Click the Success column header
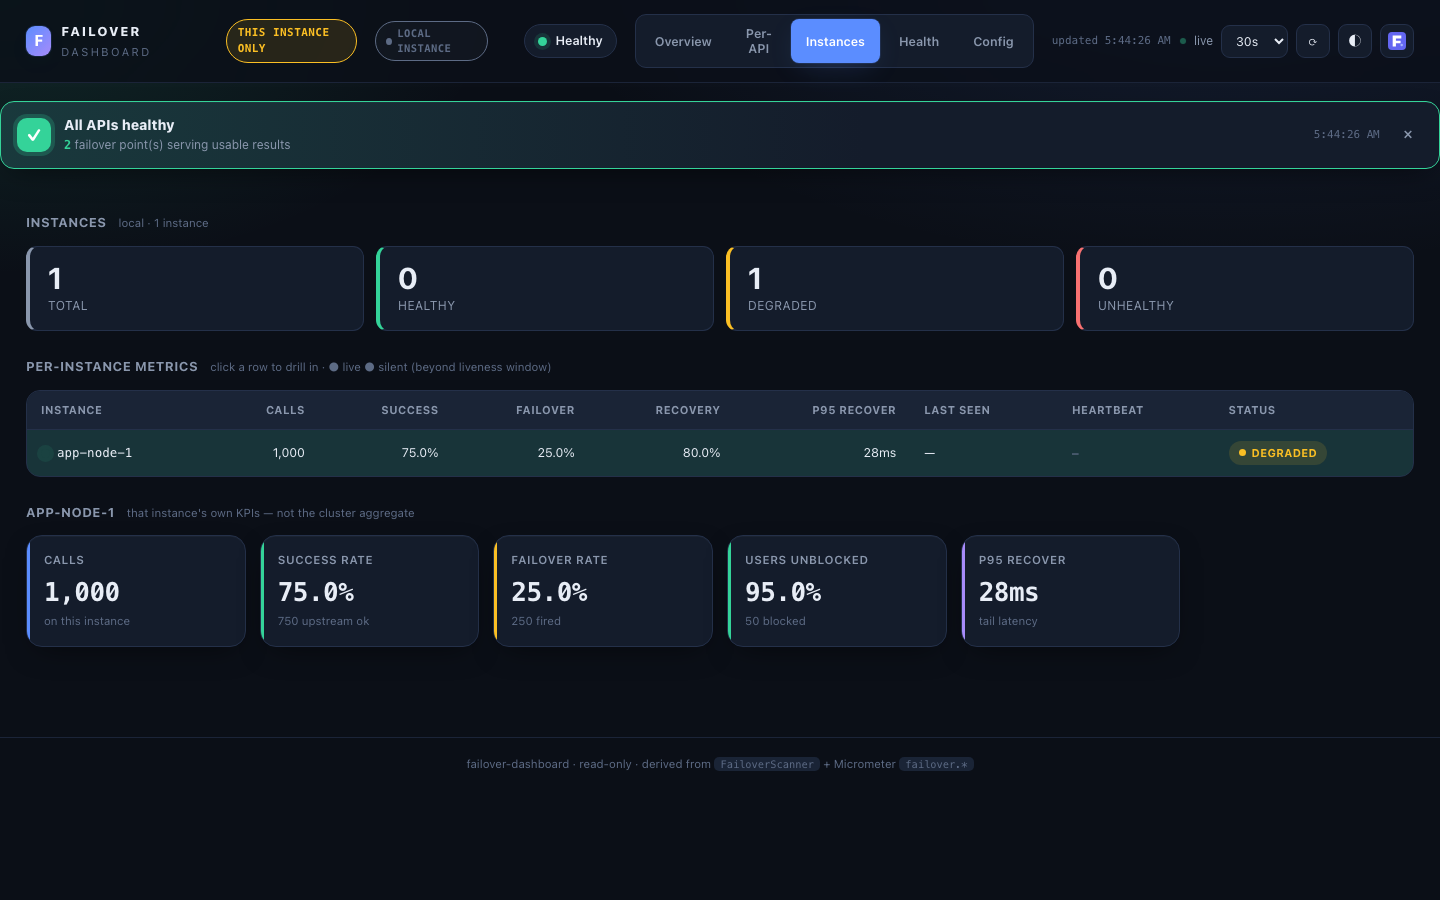This screenshot has height=900, width=1440. coord(409,410)
